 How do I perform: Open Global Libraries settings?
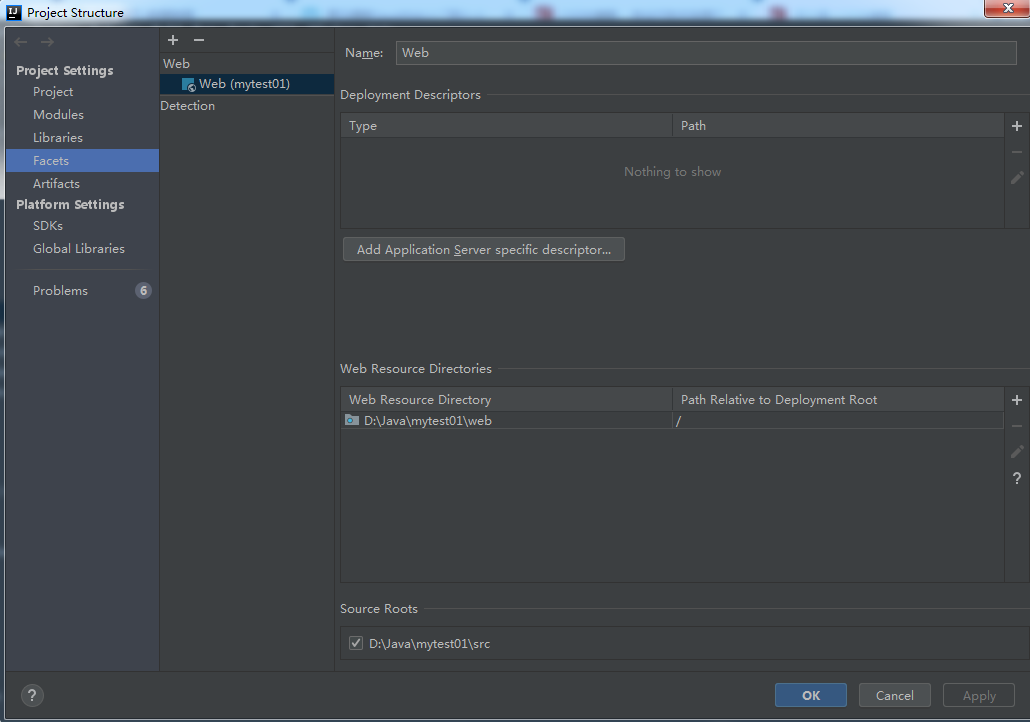(x=79, y=249)
